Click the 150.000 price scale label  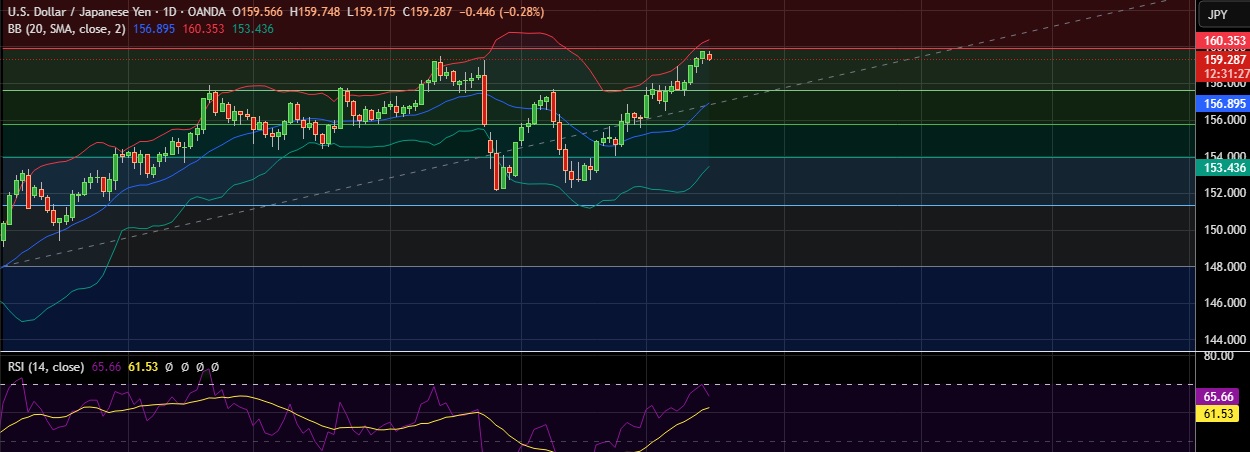point(1224,230)
